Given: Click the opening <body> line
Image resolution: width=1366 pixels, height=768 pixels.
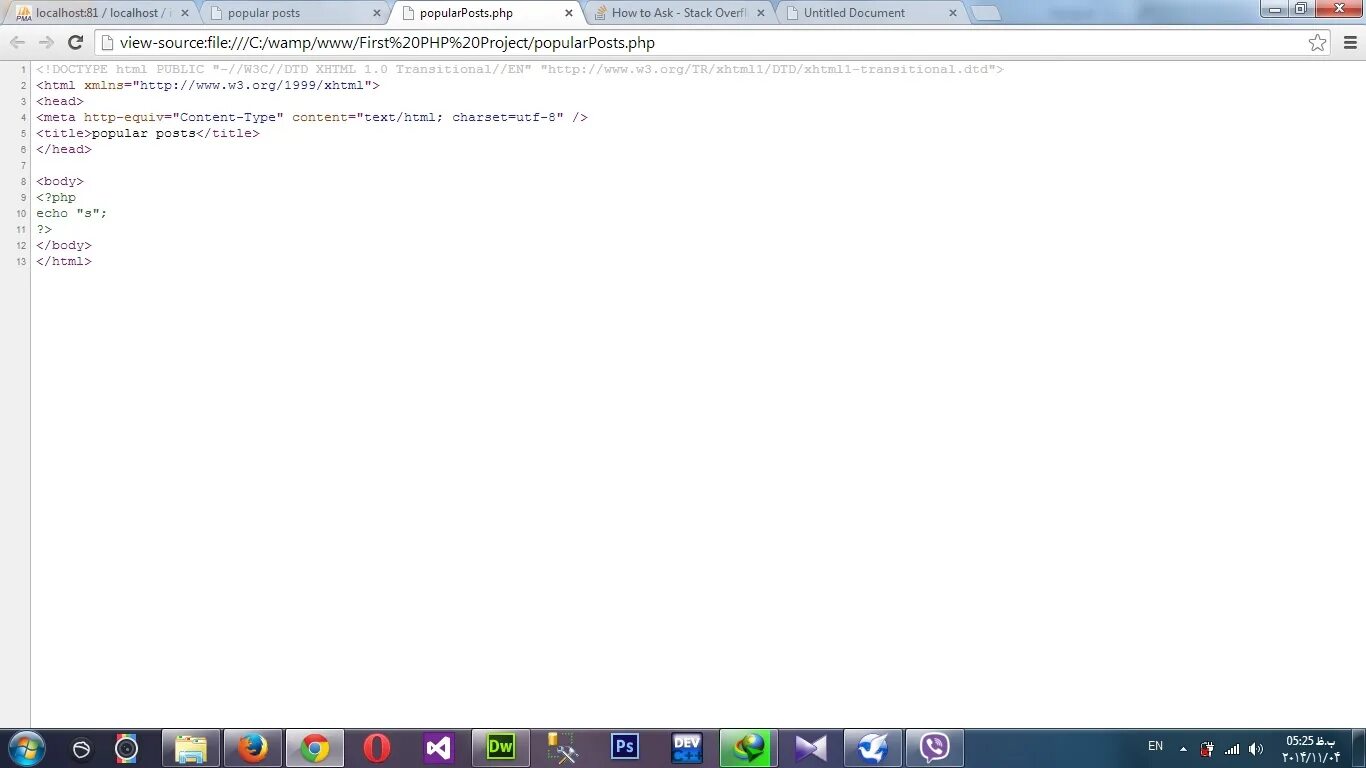Looking at the screenshot, I should 60,181.
